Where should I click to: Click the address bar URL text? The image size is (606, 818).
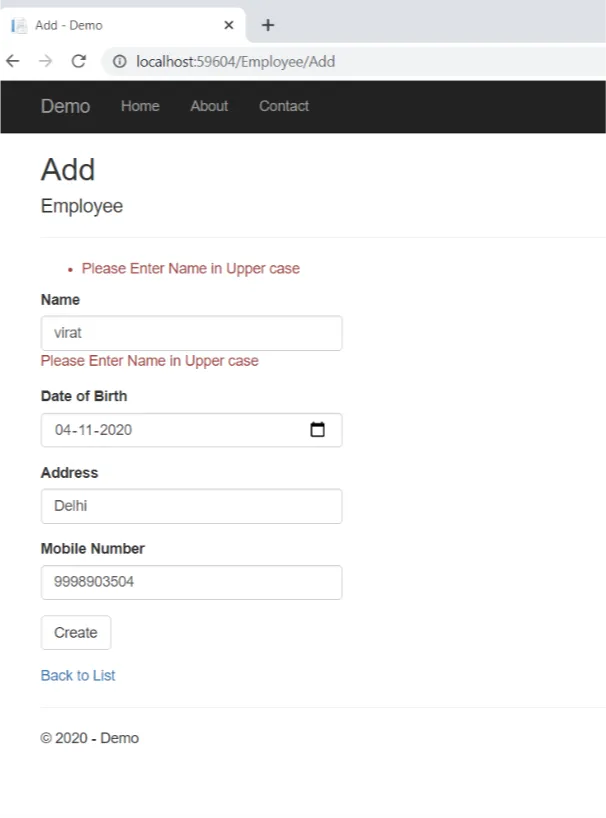[236, 62]
